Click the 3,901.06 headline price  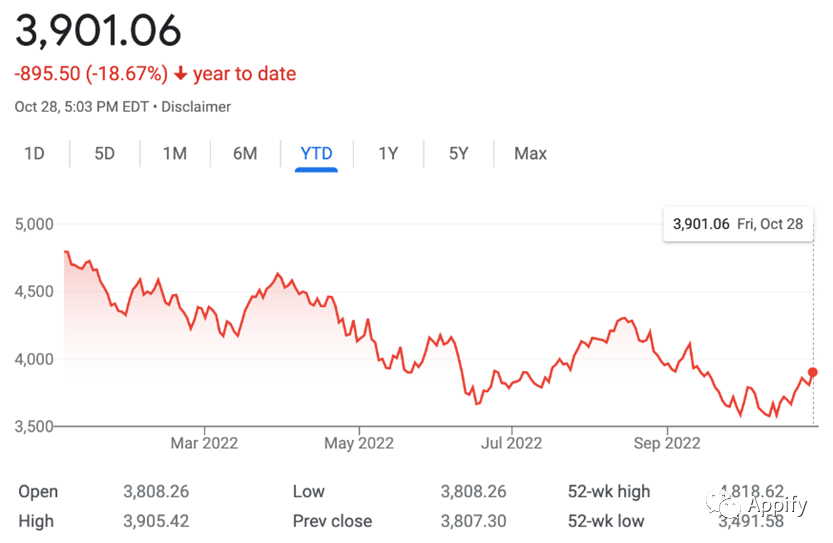[98, 30]
